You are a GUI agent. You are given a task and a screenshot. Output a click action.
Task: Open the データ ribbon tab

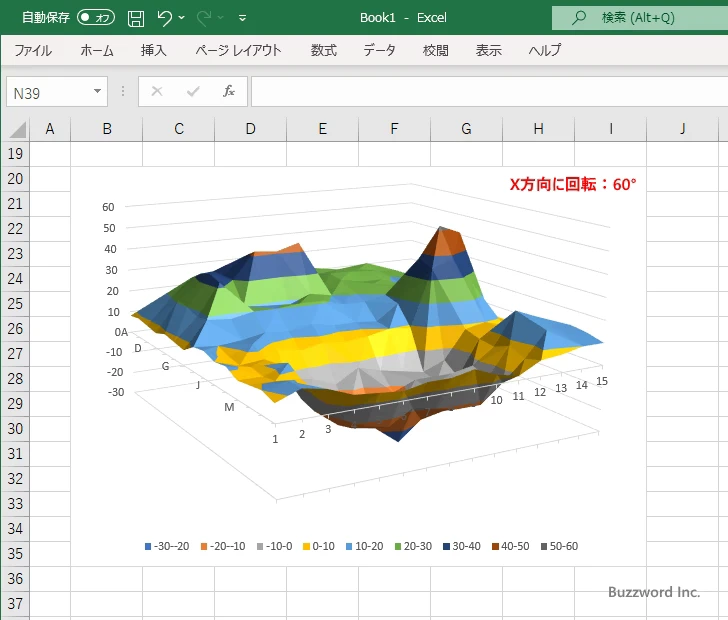point(379,50)
